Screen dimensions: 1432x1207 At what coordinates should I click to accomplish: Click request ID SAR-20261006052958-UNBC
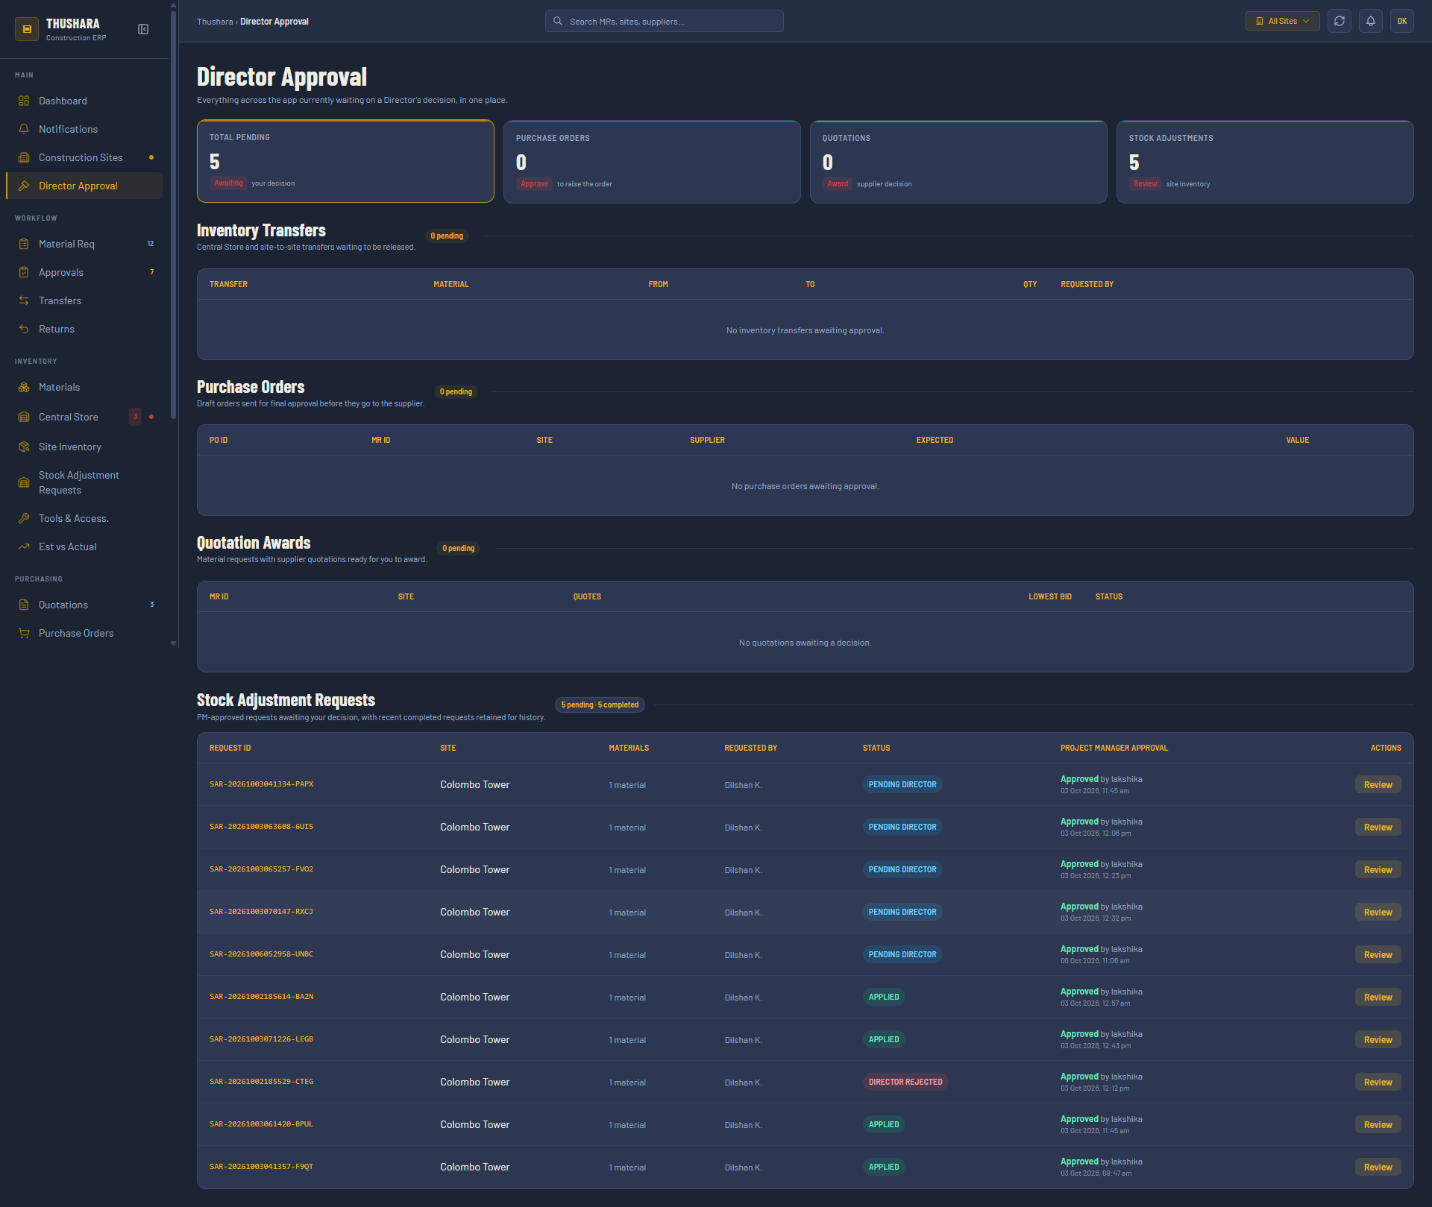261,954
